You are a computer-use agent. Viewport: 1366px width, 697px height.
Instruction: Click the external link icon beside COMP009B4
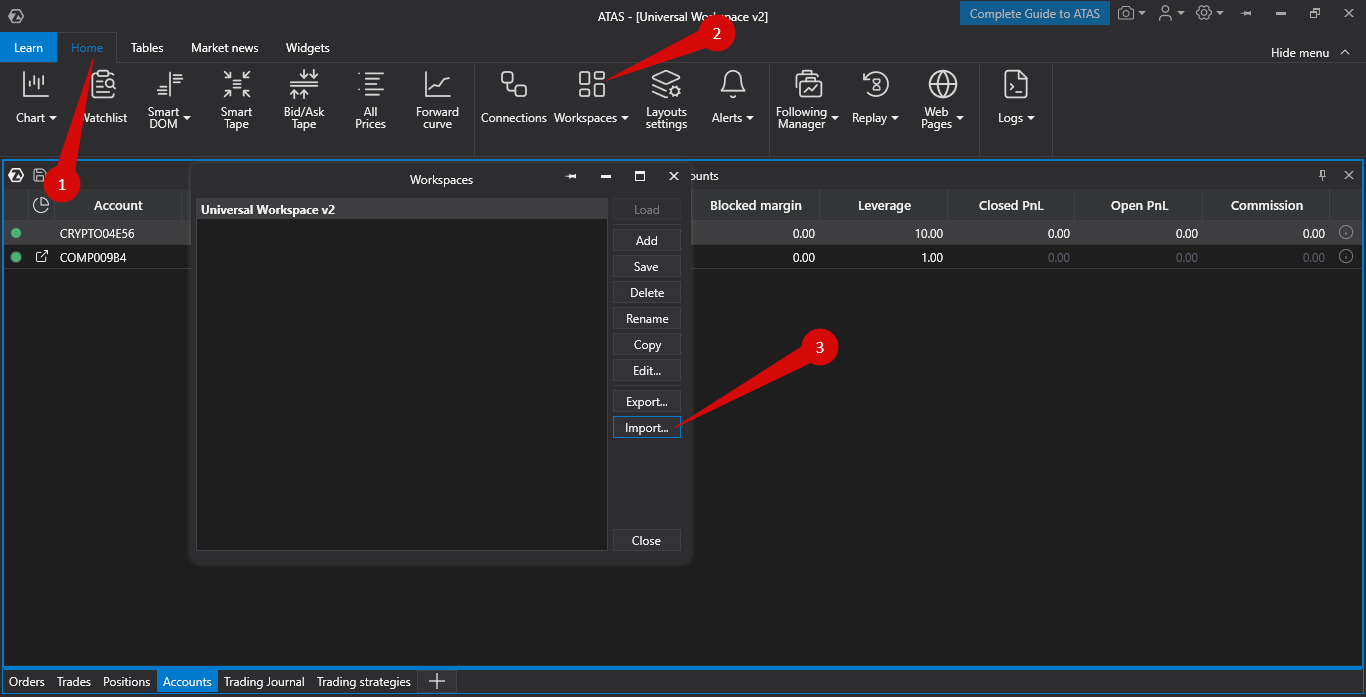[42, 257]
